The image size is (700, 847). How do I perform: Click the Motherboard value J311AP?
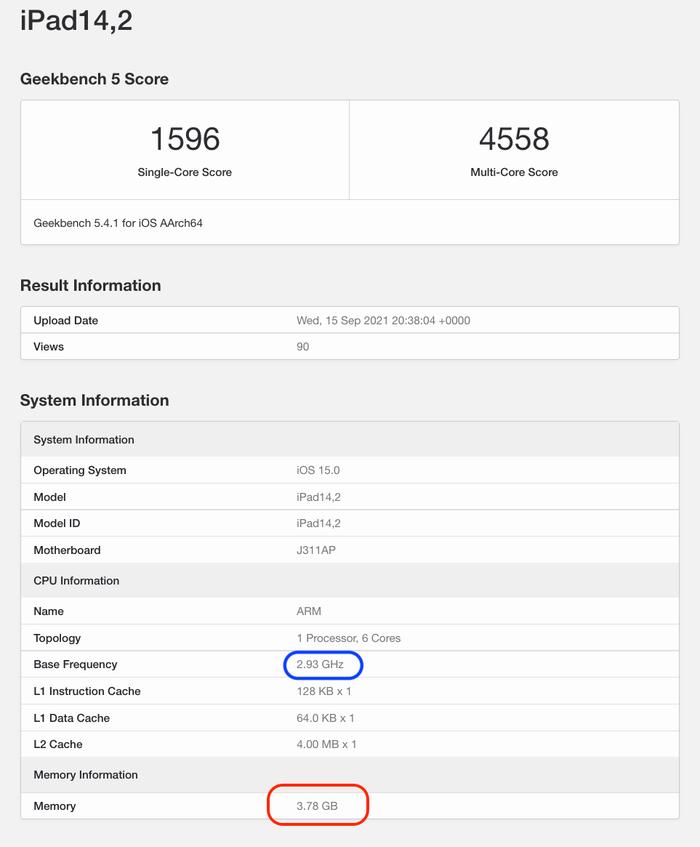(316, 550)
